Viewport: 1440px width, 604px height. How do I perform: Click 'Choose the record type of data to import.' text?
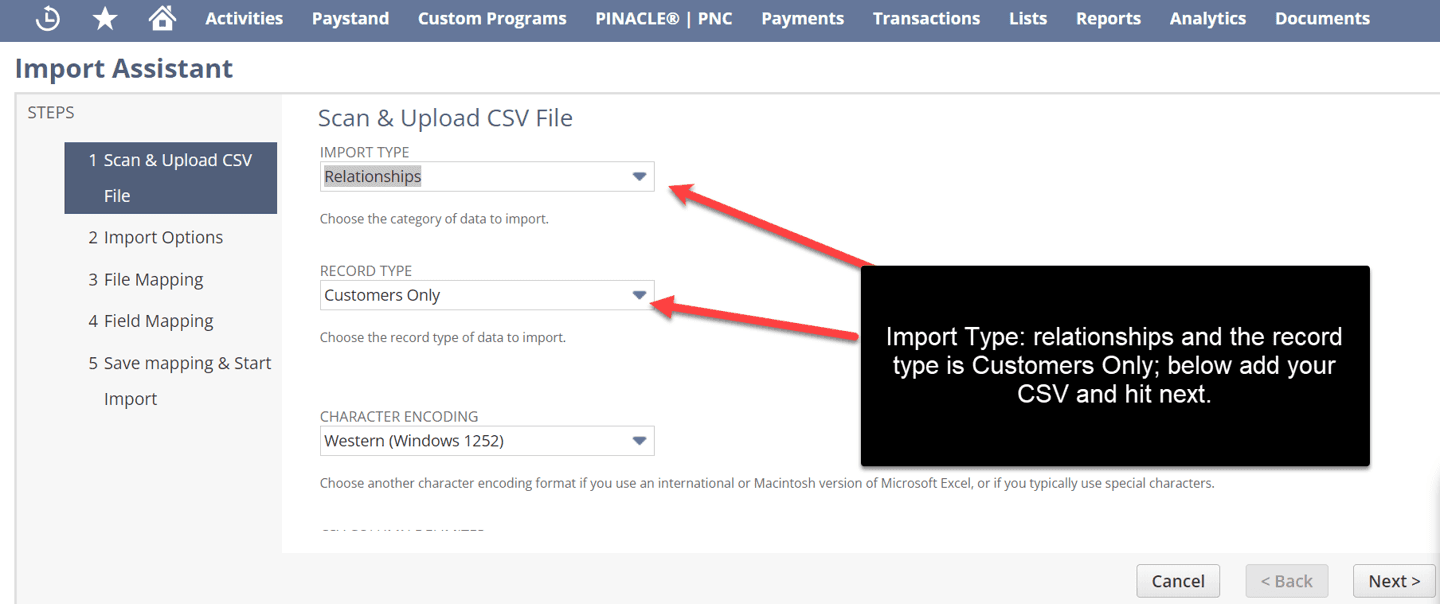pyautogui.click(x=443, y=338)
